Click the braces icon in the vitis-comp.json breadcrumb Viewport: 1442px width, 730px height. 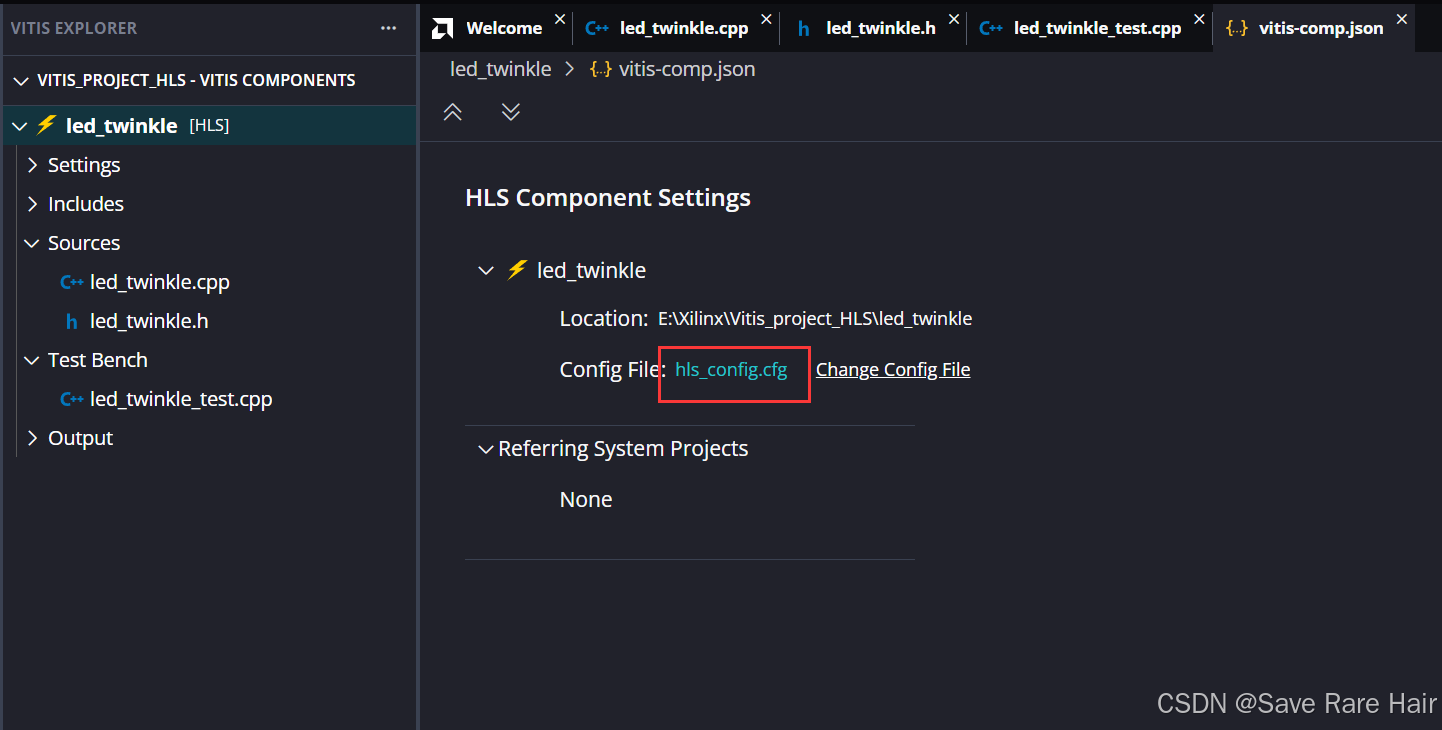tap(601, 69)
